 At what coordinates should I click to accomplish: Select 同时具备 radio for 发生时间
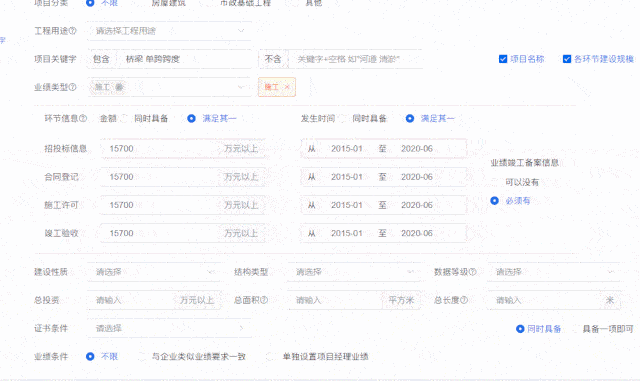(x=342, y=118)
